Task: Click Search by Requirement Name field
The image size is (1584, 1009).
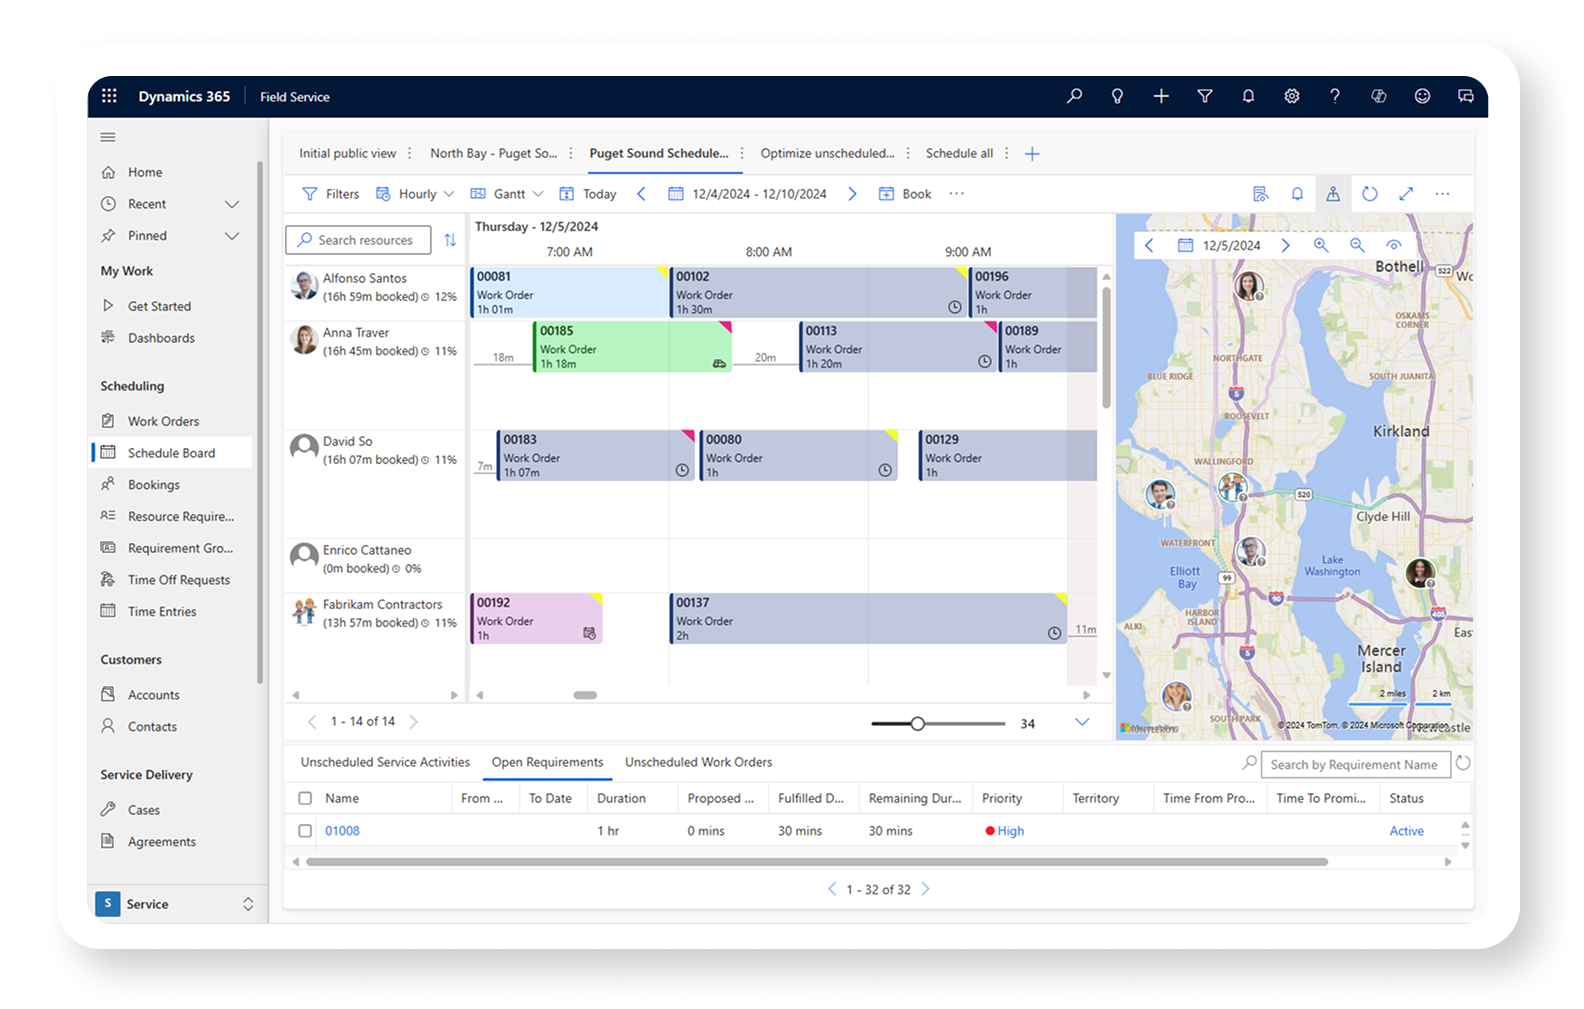Action: 1355,764
